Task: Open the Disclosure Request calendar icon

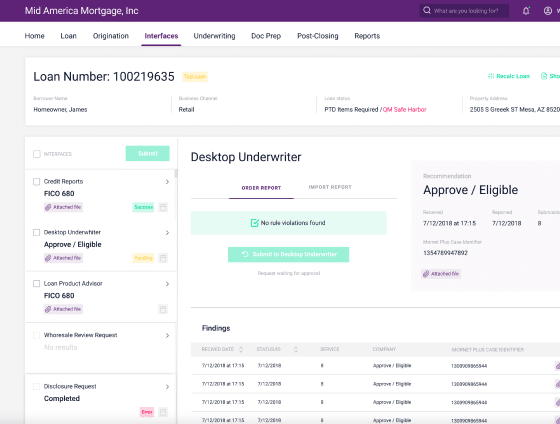Action: (163, 412)
